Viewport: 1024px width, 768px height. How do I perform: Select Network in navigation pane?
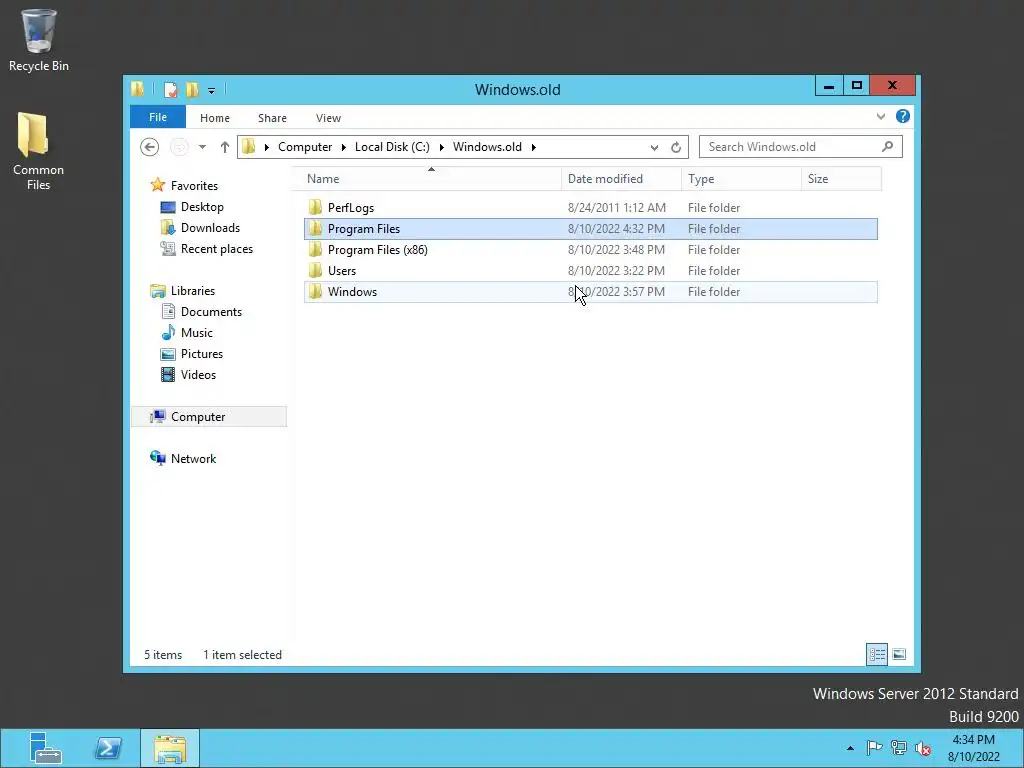193,458
